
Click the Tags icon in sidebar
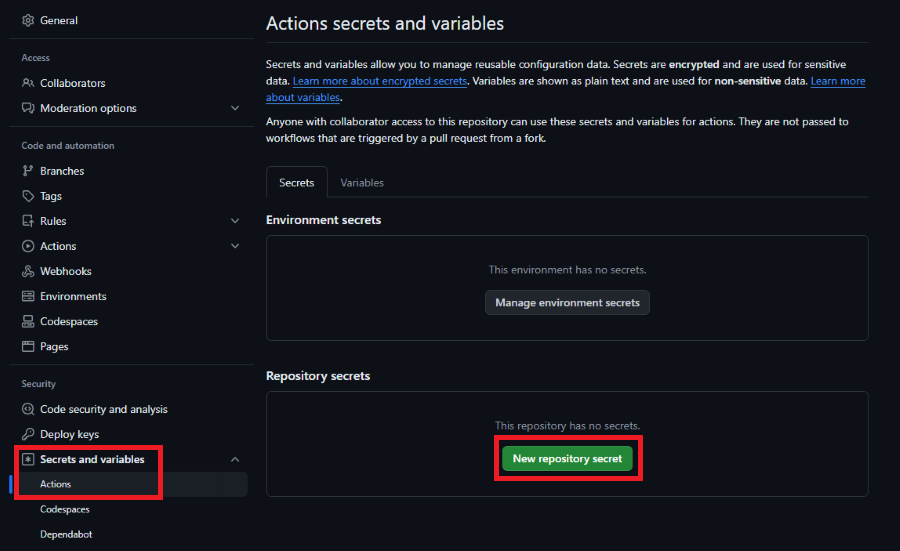coord(28,196)
